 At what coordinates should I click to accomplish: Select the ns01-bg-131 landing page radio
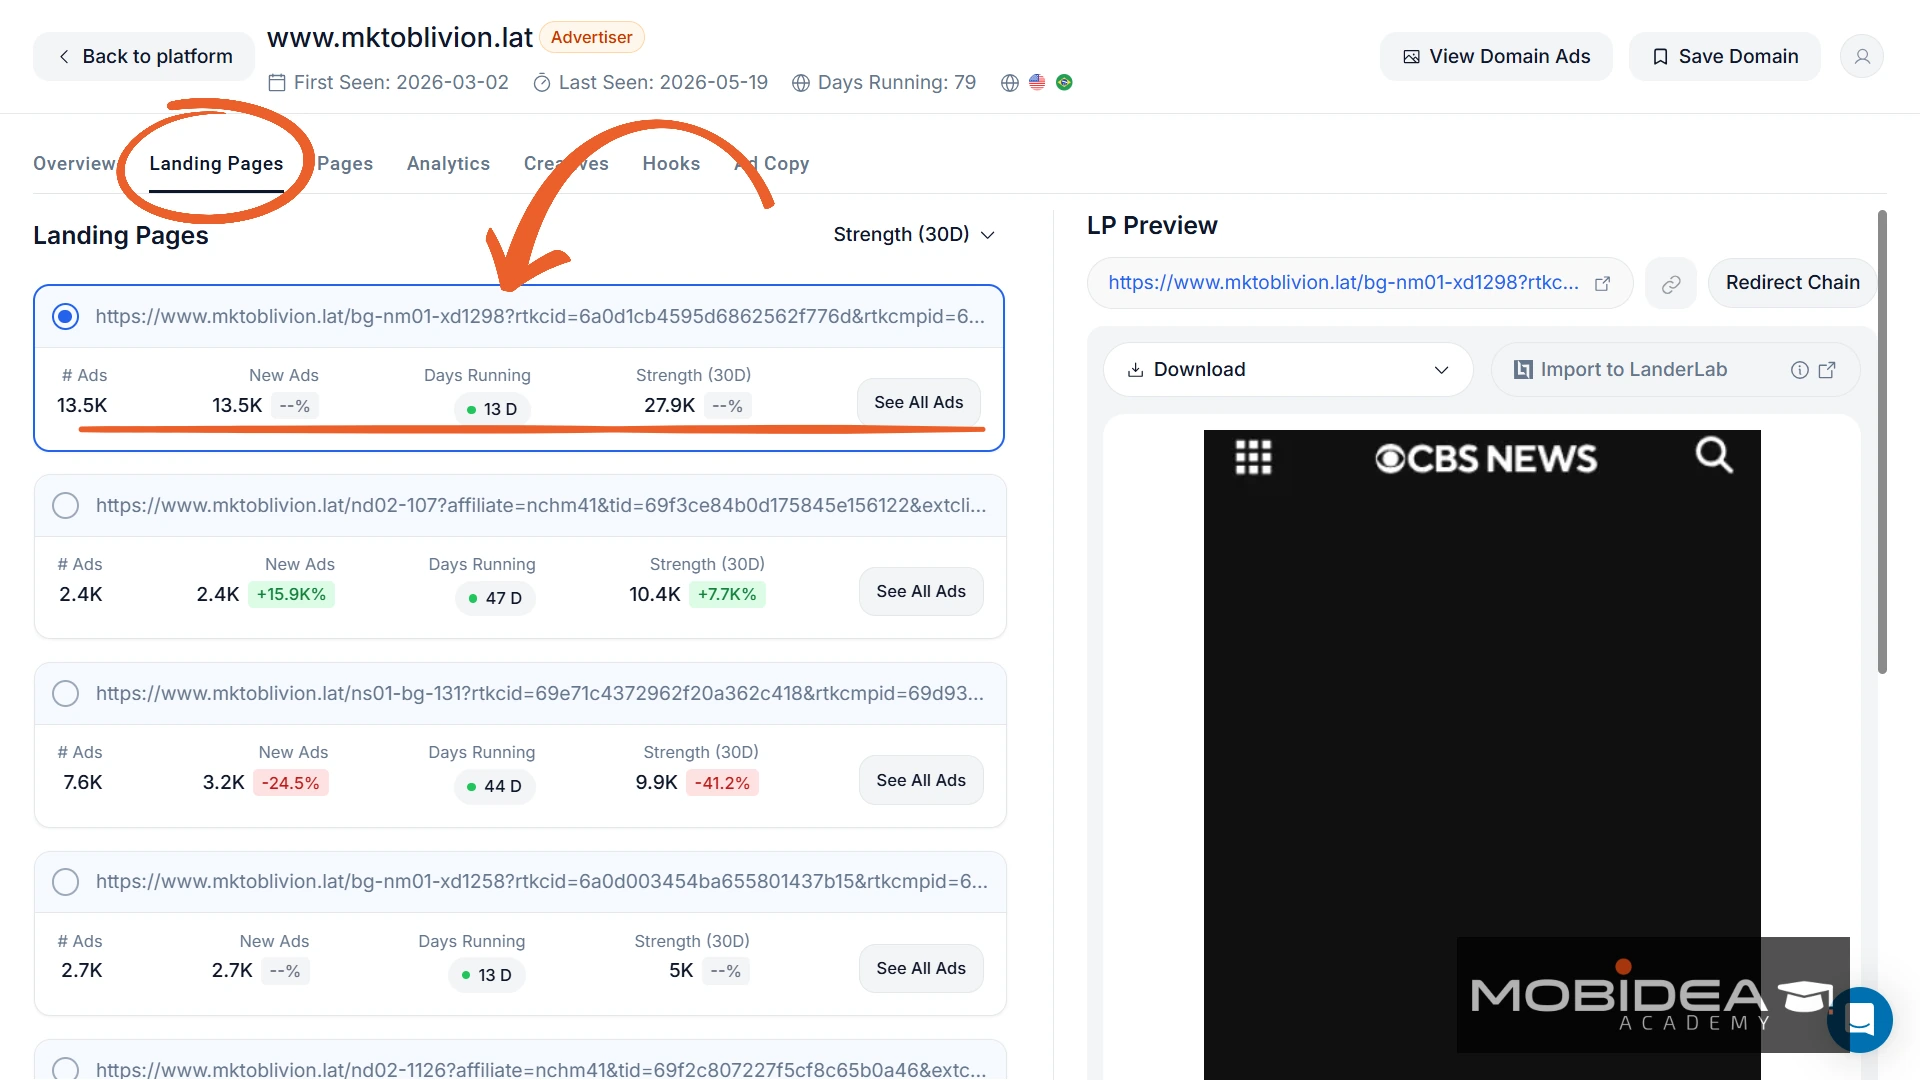point(65,694)
